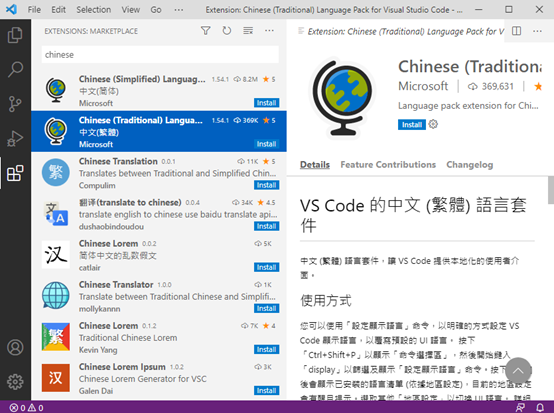This screenshot has height=413, width=554.
Task: Open Views and More Actions in Extensions panel
Action: 269,31
